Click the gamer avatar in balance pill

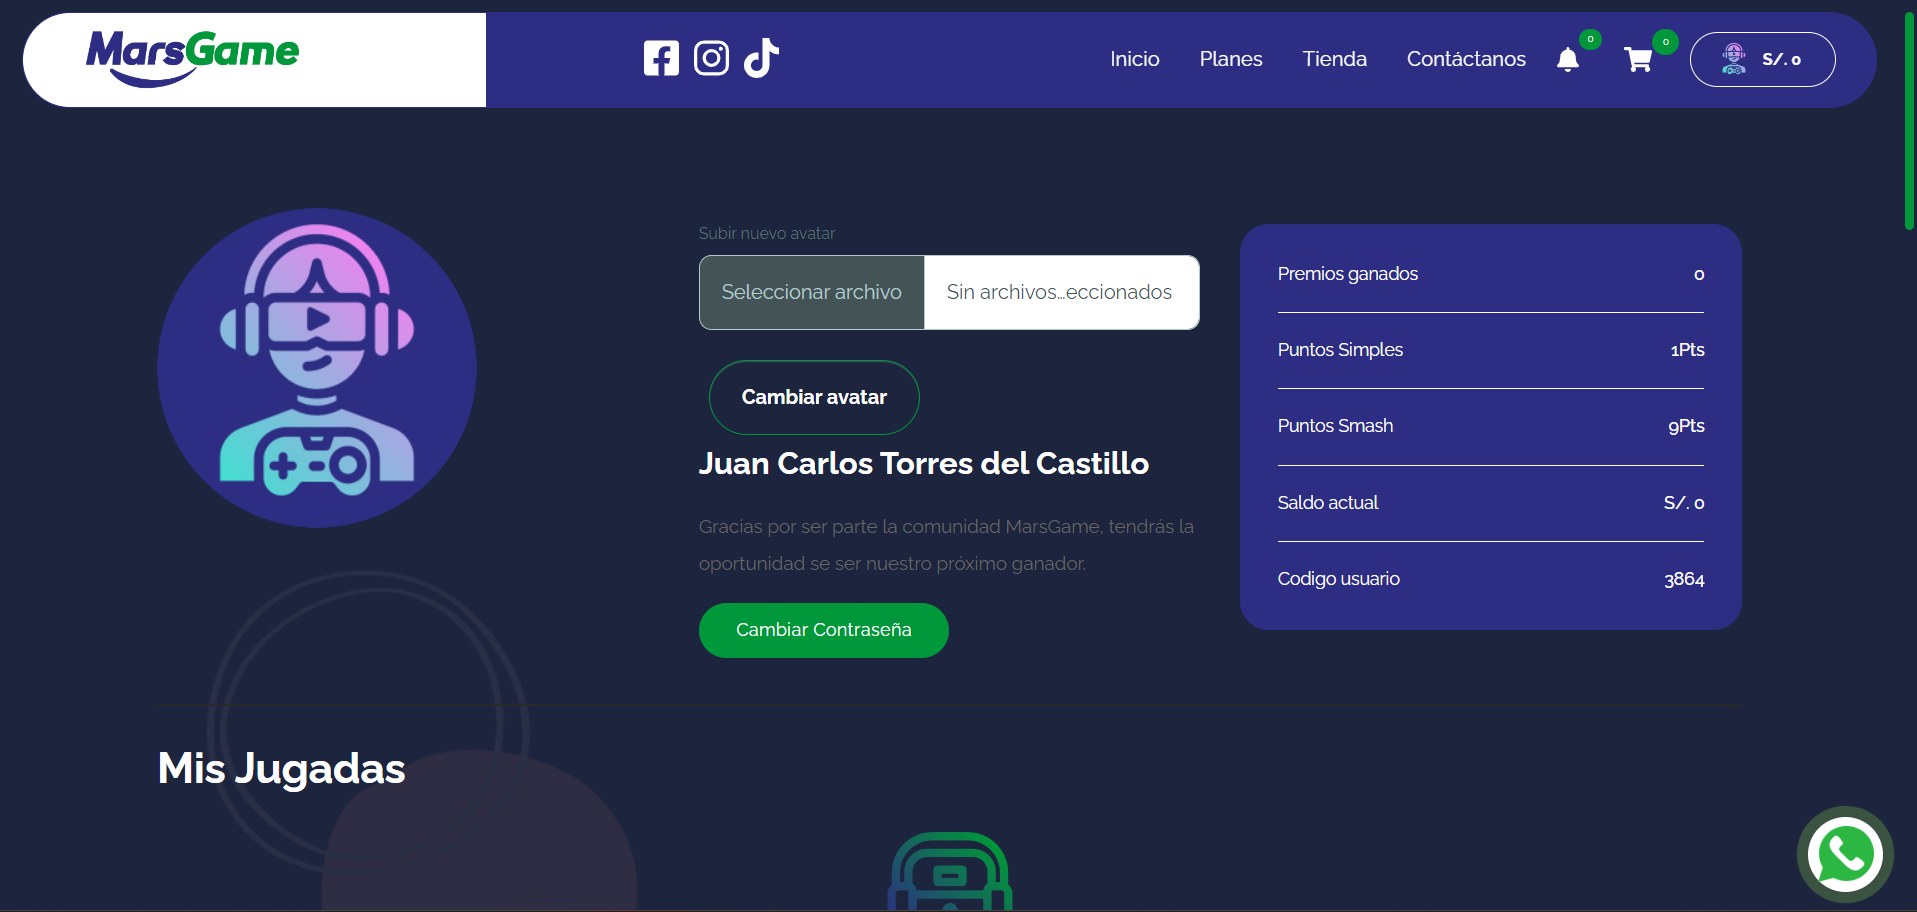(1734, 59)
